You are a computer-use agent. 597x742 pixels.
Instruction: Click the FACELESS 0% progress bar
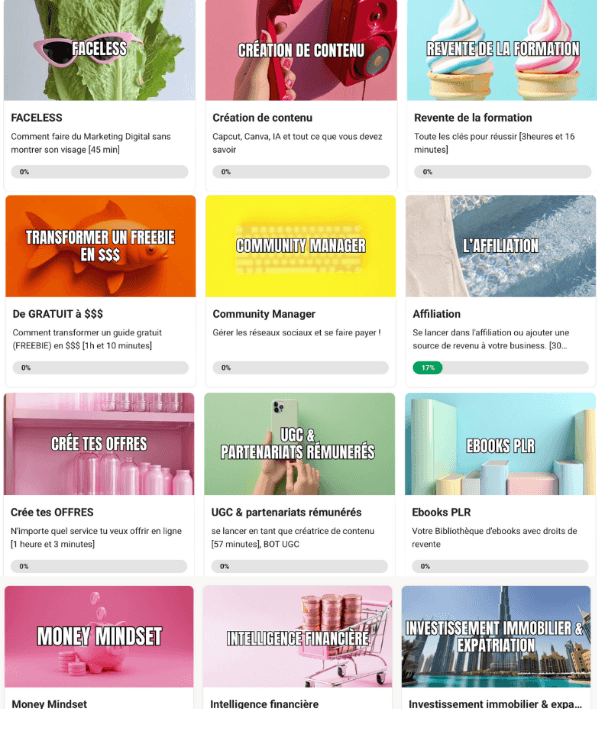[x=99, y=172]
